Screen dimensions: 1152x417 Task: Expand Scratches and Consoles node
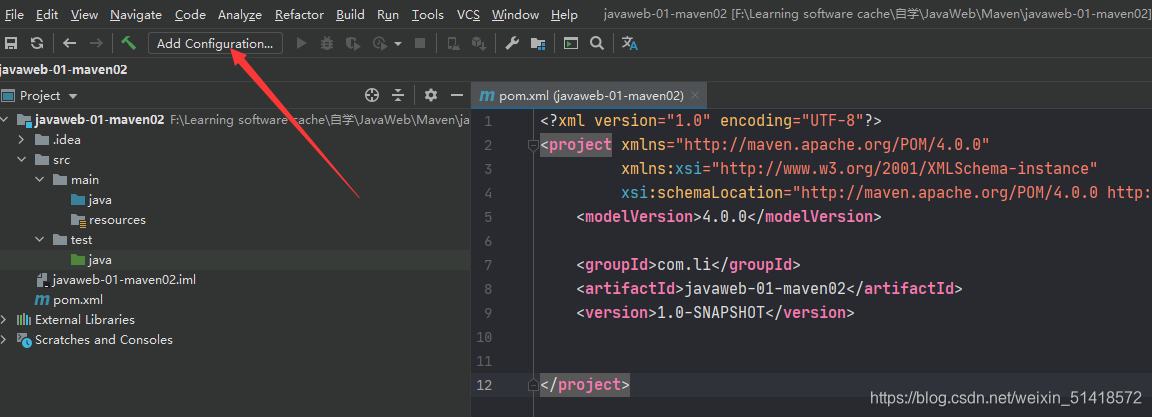pyautogui.click(x=4, y=340)
